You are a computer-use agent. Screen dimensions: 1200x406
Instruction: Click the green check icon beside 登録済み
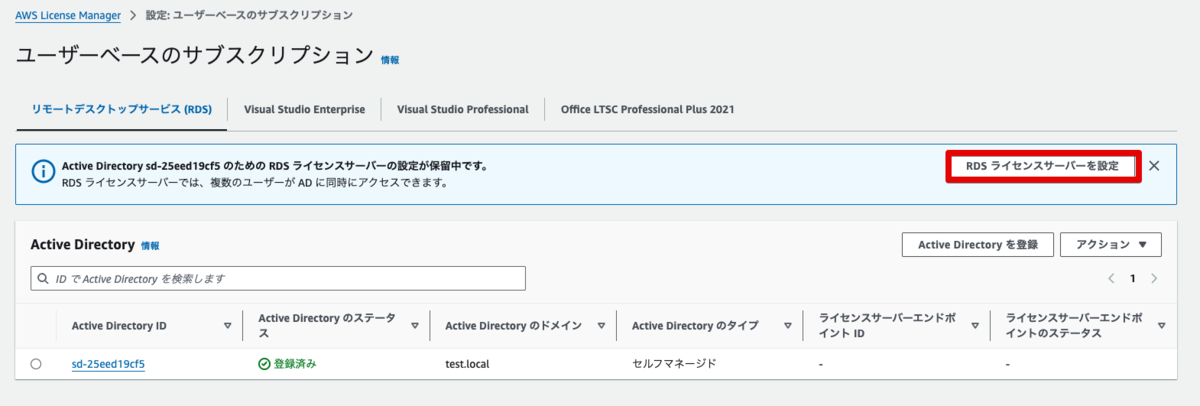(x=264, y=364)
